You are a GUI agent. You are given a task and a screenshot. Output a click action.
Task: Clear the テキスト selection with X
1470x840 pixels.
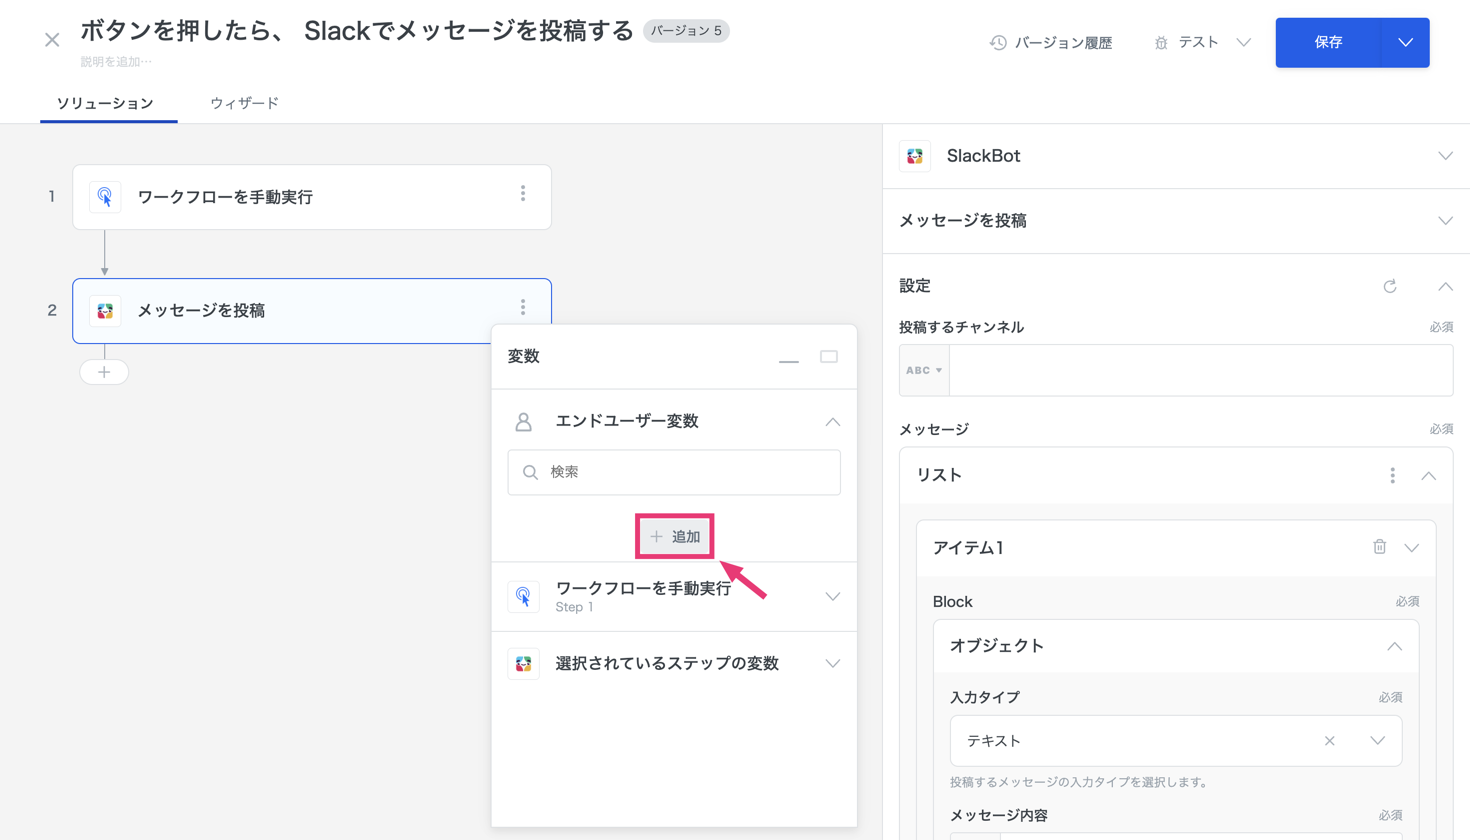point(1329,741)
